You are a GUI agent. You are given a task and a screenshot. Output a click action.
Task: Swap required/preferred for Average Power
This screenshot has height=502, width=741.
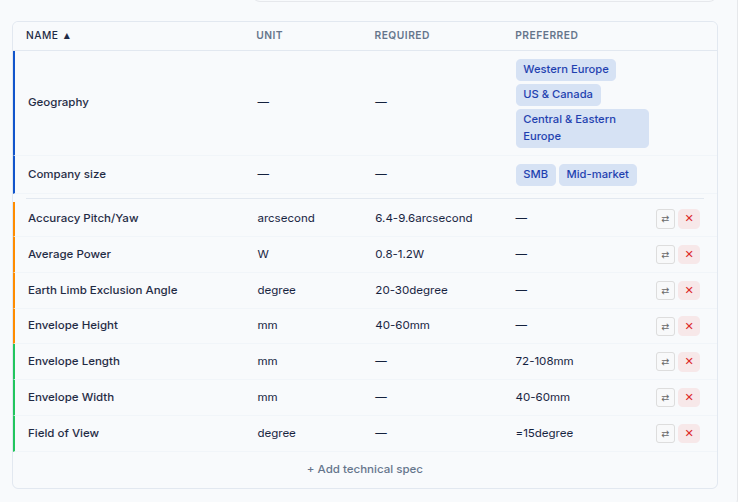(x=665, y=255)
